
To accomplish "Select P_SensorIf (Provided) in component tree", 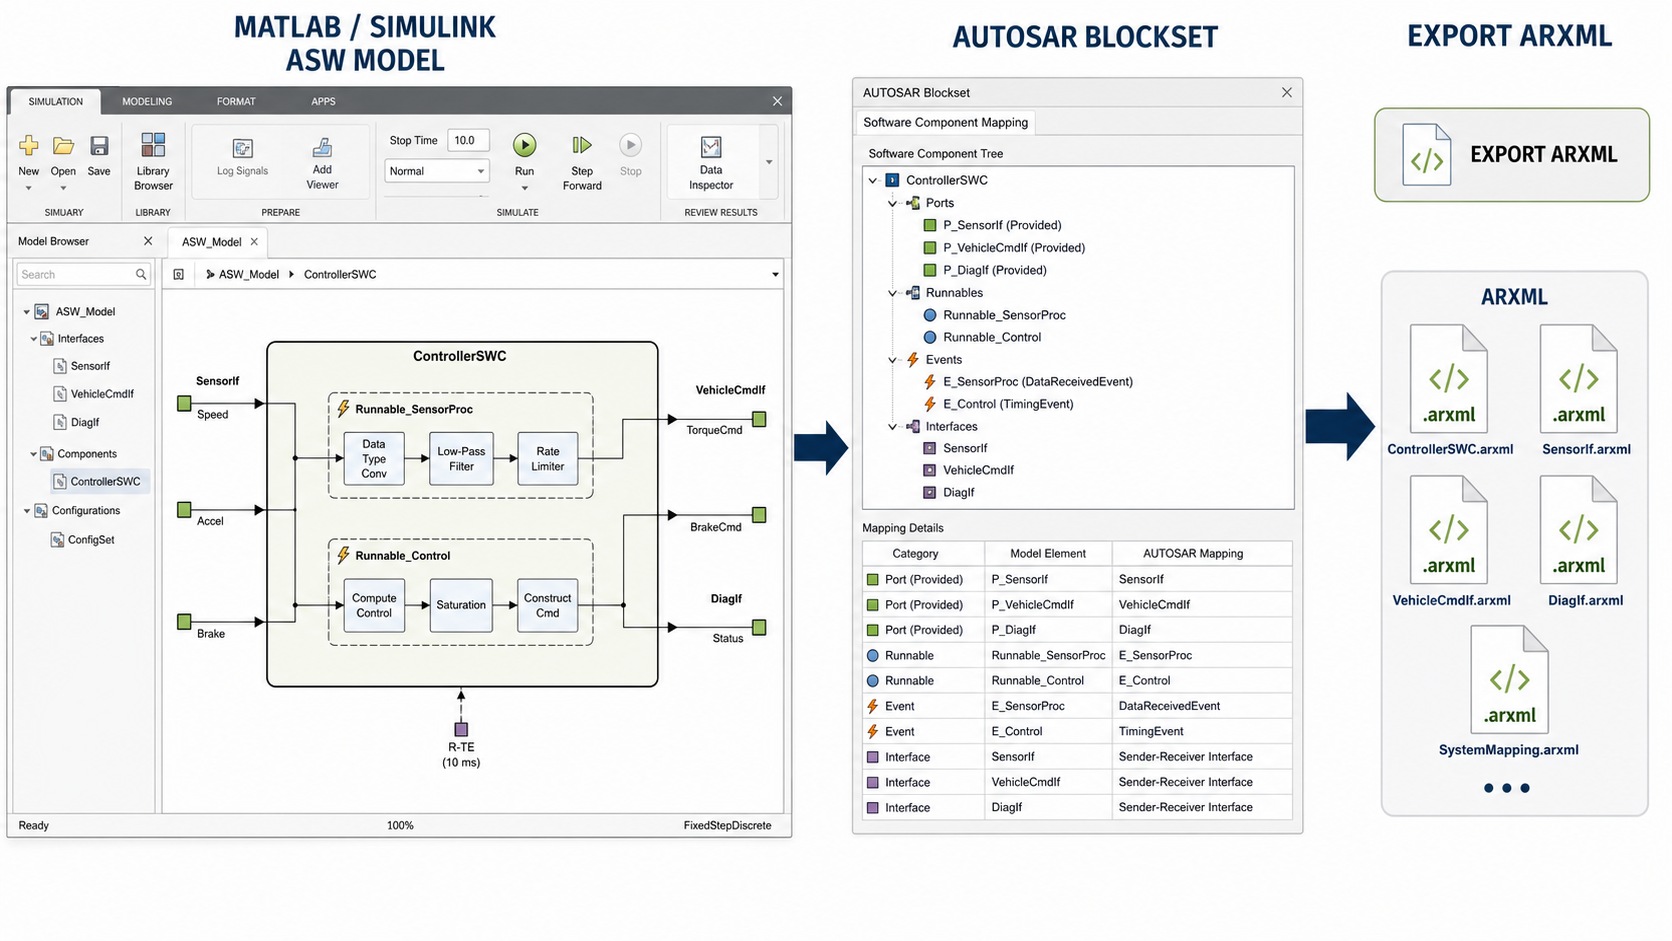I will [1002, 225].
